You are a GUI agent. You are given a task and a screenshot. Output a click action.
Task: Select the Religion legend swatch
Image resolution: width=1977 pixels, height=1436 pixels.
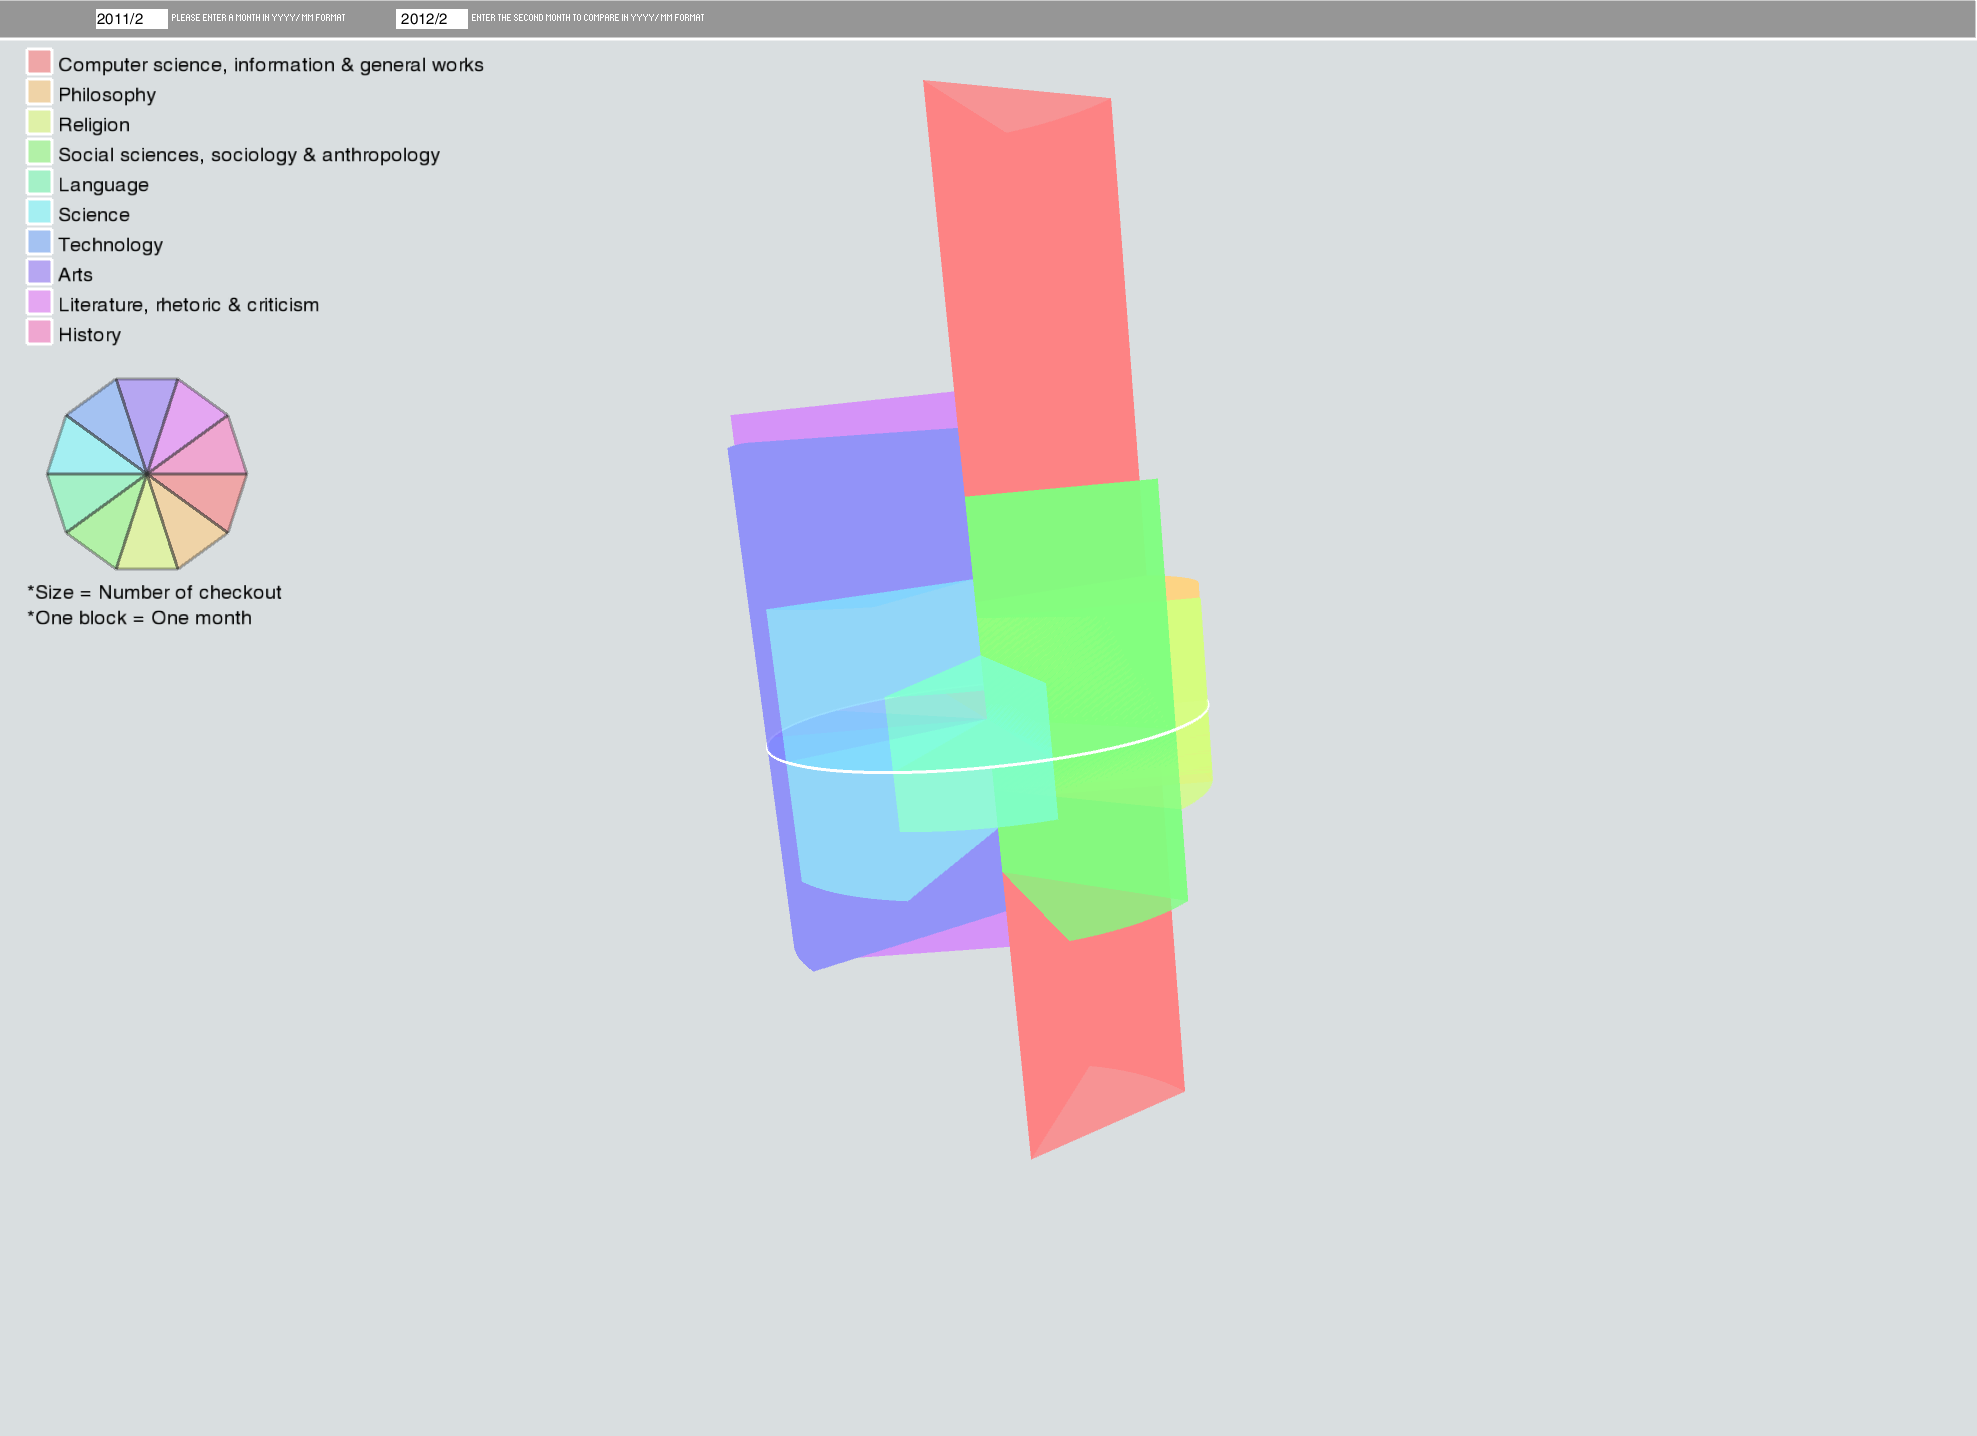(x=39, y=122)
